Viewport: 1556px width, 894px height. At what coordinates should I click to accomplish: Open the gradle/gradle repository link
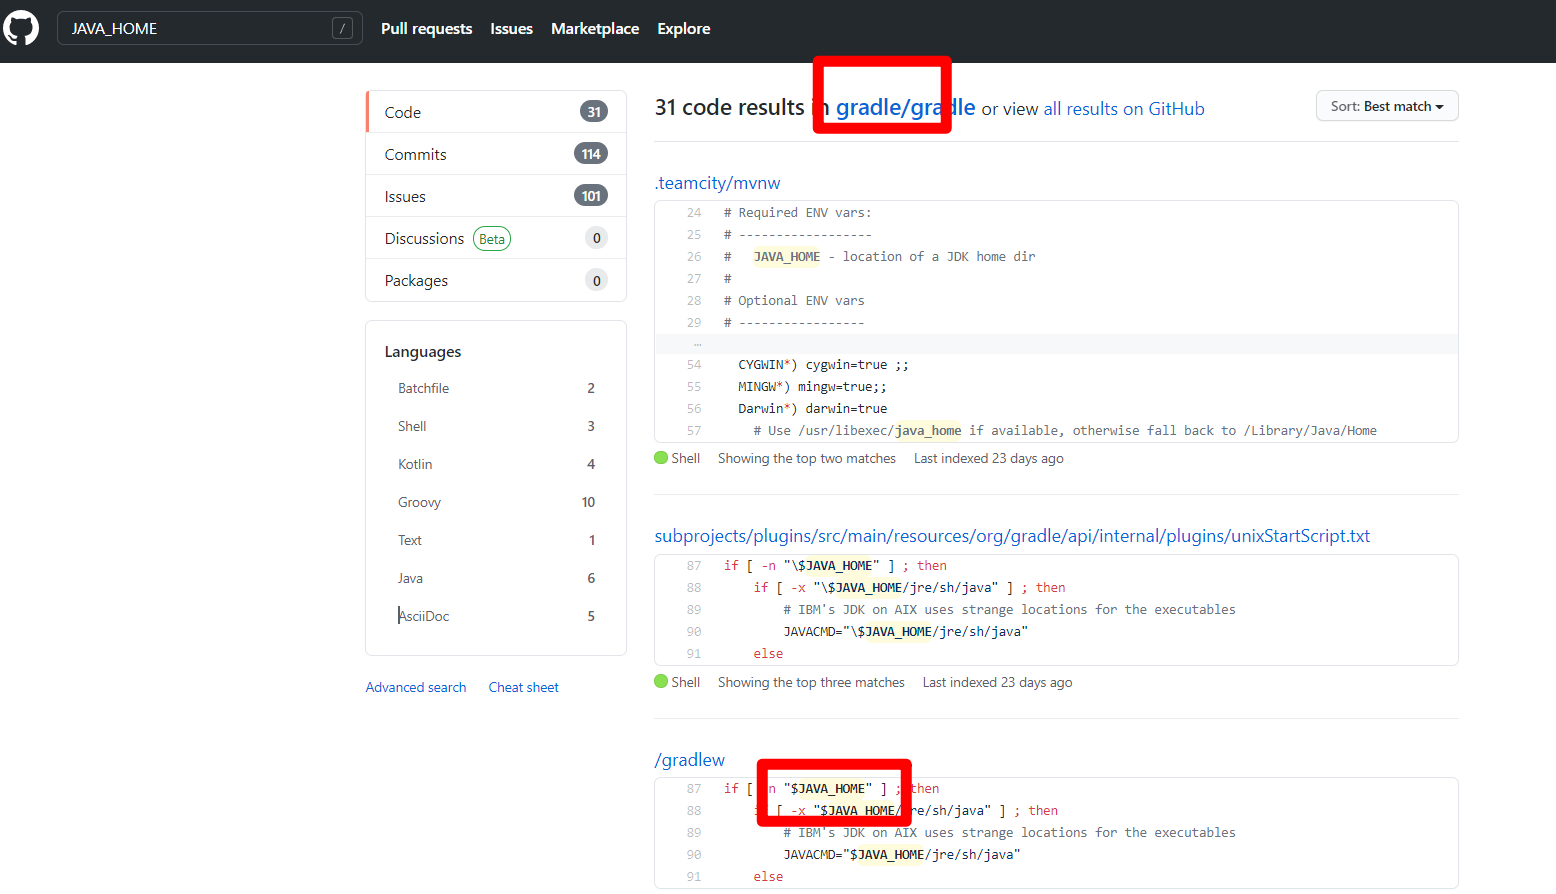905,107
